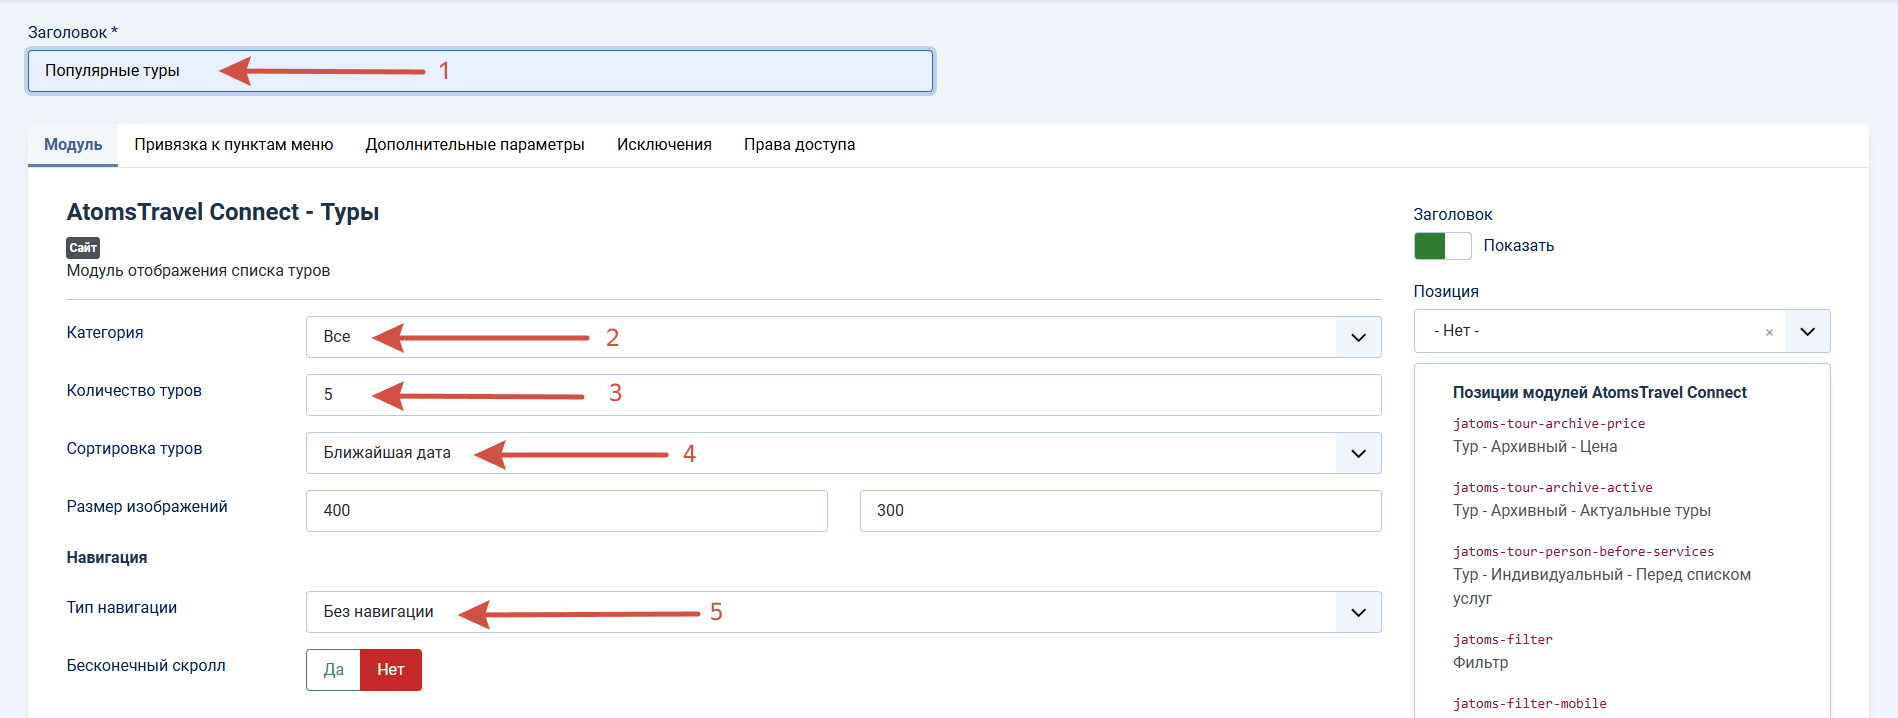The width and height of the screenshot is (1898, 718).
Task: Expand the Сортировка туров dropdown
Action: point(843,453)
